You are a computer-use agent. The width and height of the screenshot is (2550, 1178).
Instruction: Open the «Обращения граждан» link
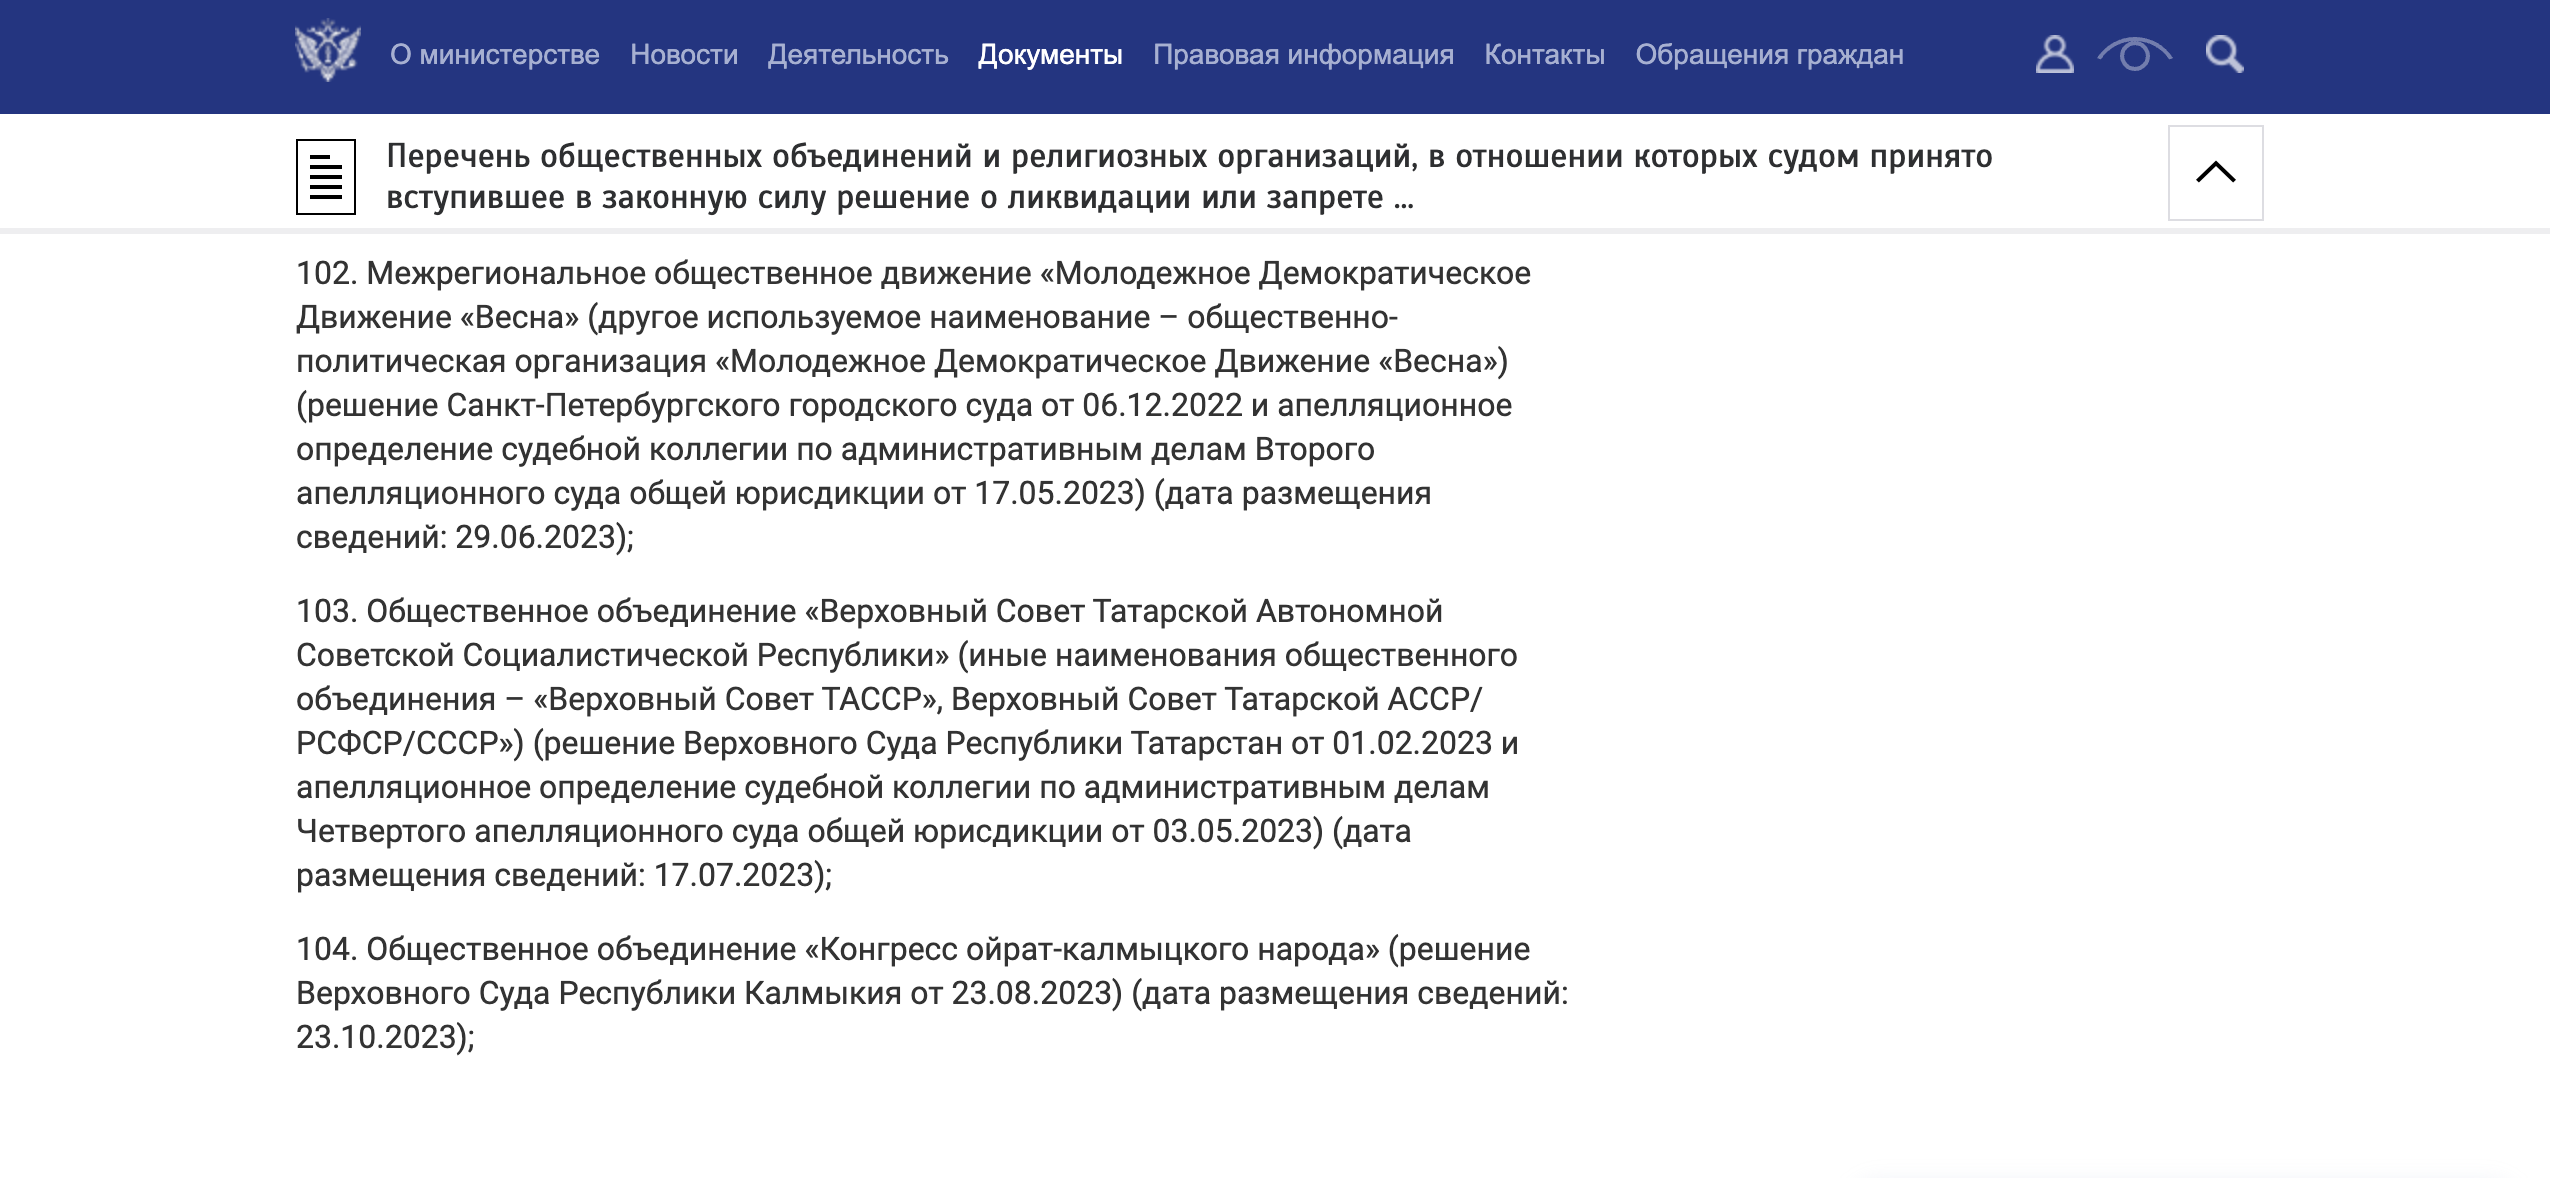(x=1770, y=54)
